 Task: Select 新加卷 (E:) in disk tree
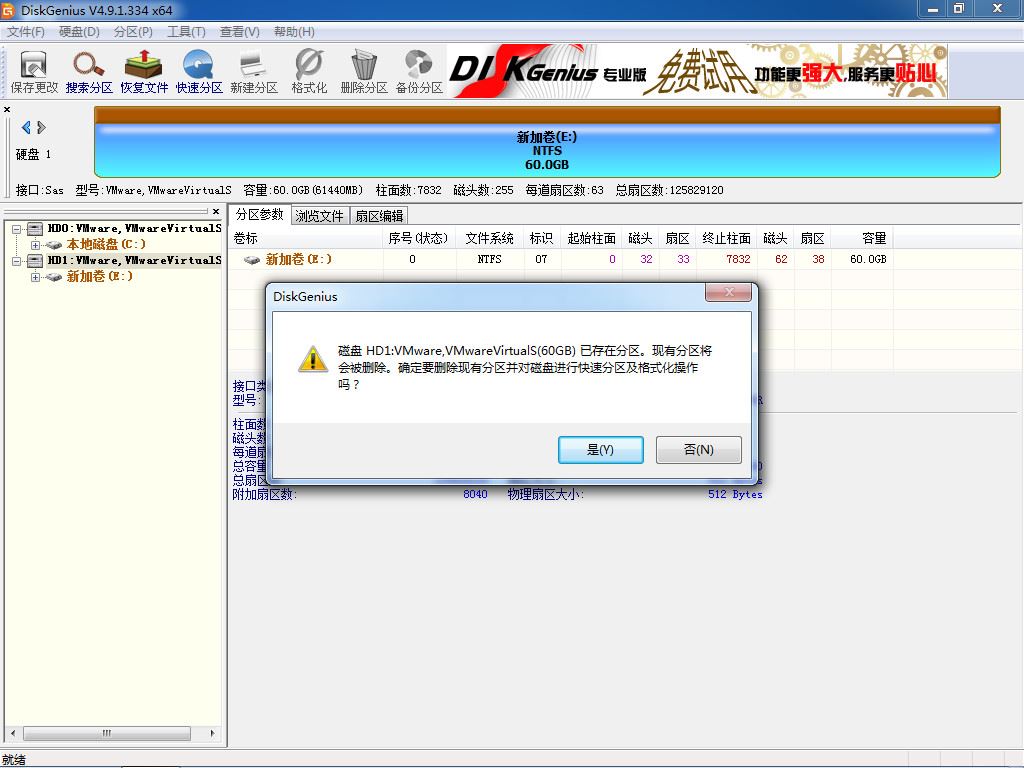click(99, 276)
